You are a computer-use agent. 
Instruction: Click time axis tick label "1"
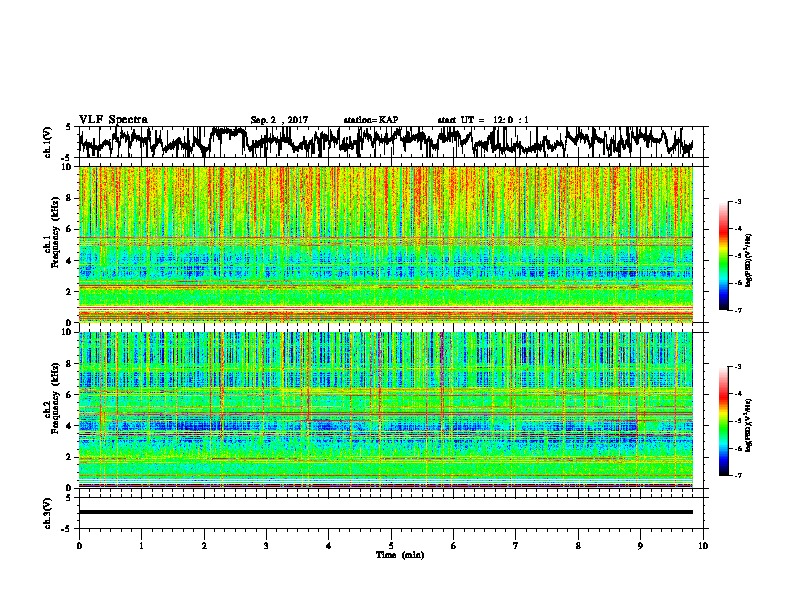tap(141, 546)
